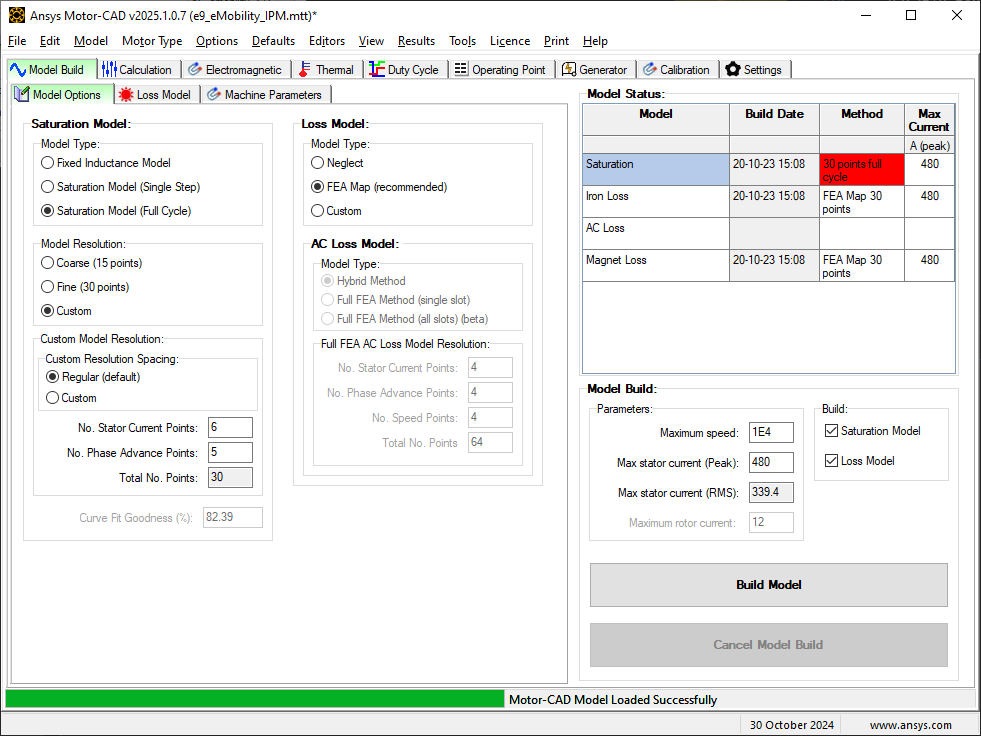
Task: Open the Results menu
Action: (x=416, y=41)
